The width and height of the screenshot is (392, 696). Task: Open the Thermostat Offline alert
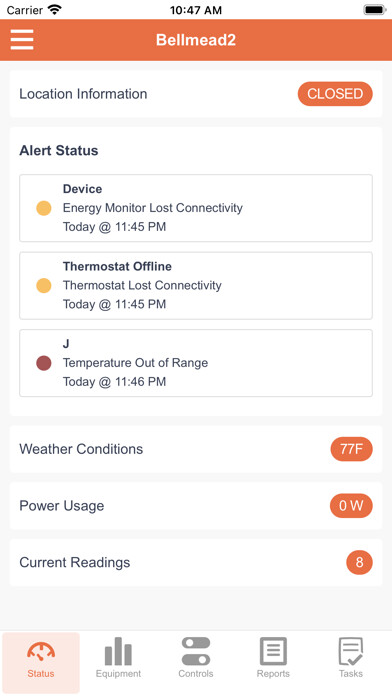(x=196, y=285)
